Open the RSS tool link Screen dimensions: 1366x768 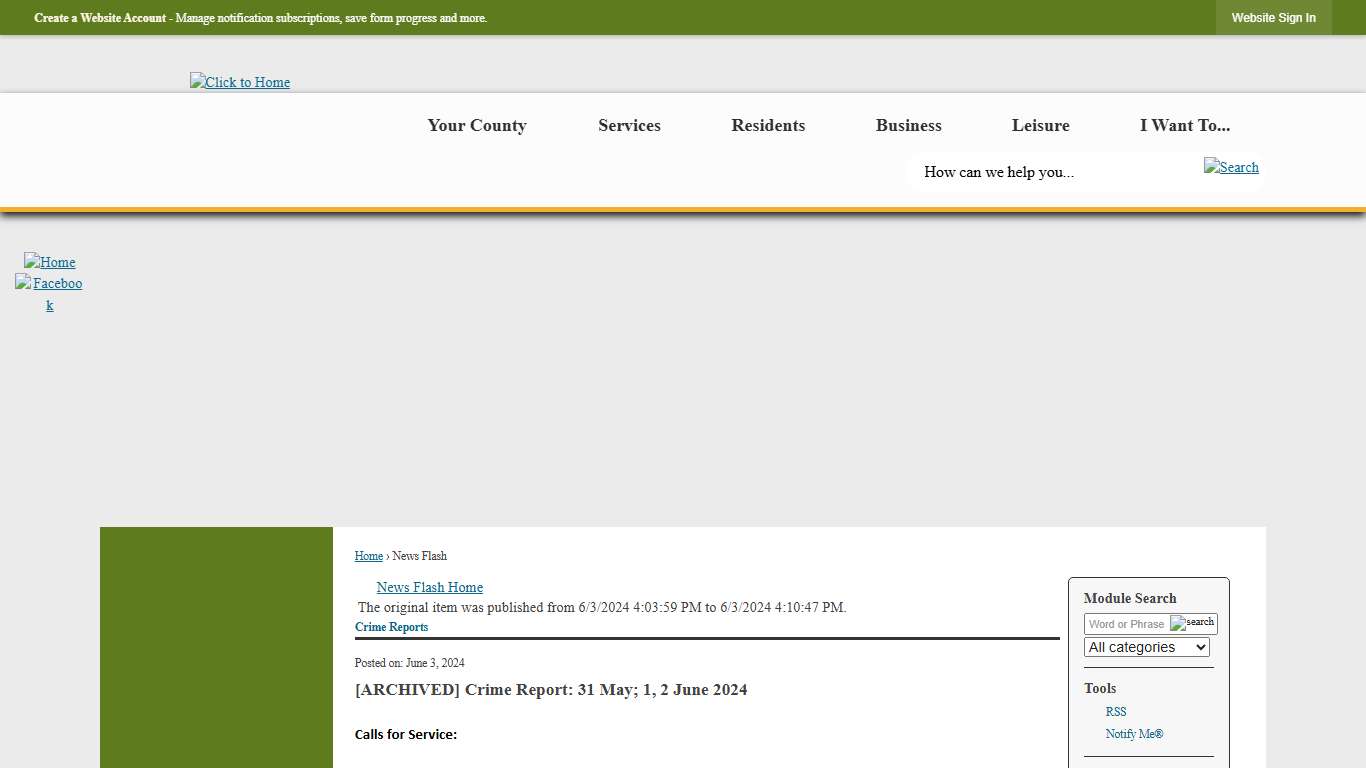(x=1115, y=712)
